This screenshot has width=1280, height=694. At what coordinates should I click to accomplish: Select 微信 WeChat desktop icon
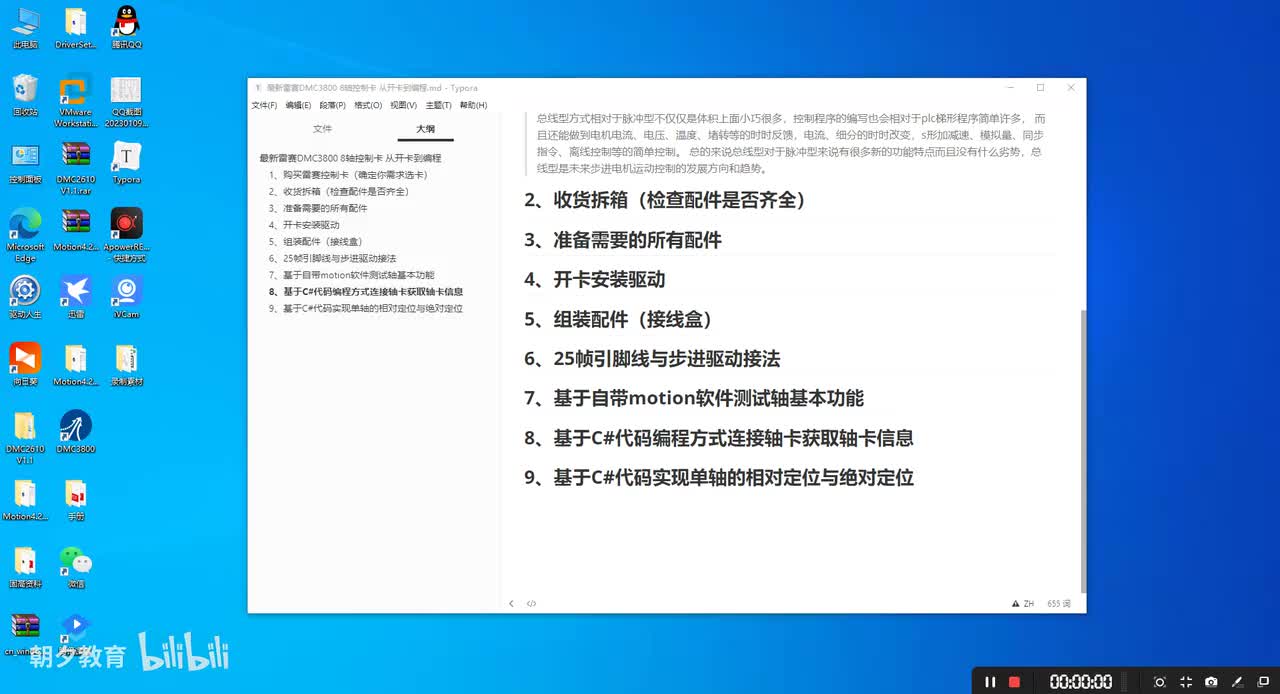[76, 568]
